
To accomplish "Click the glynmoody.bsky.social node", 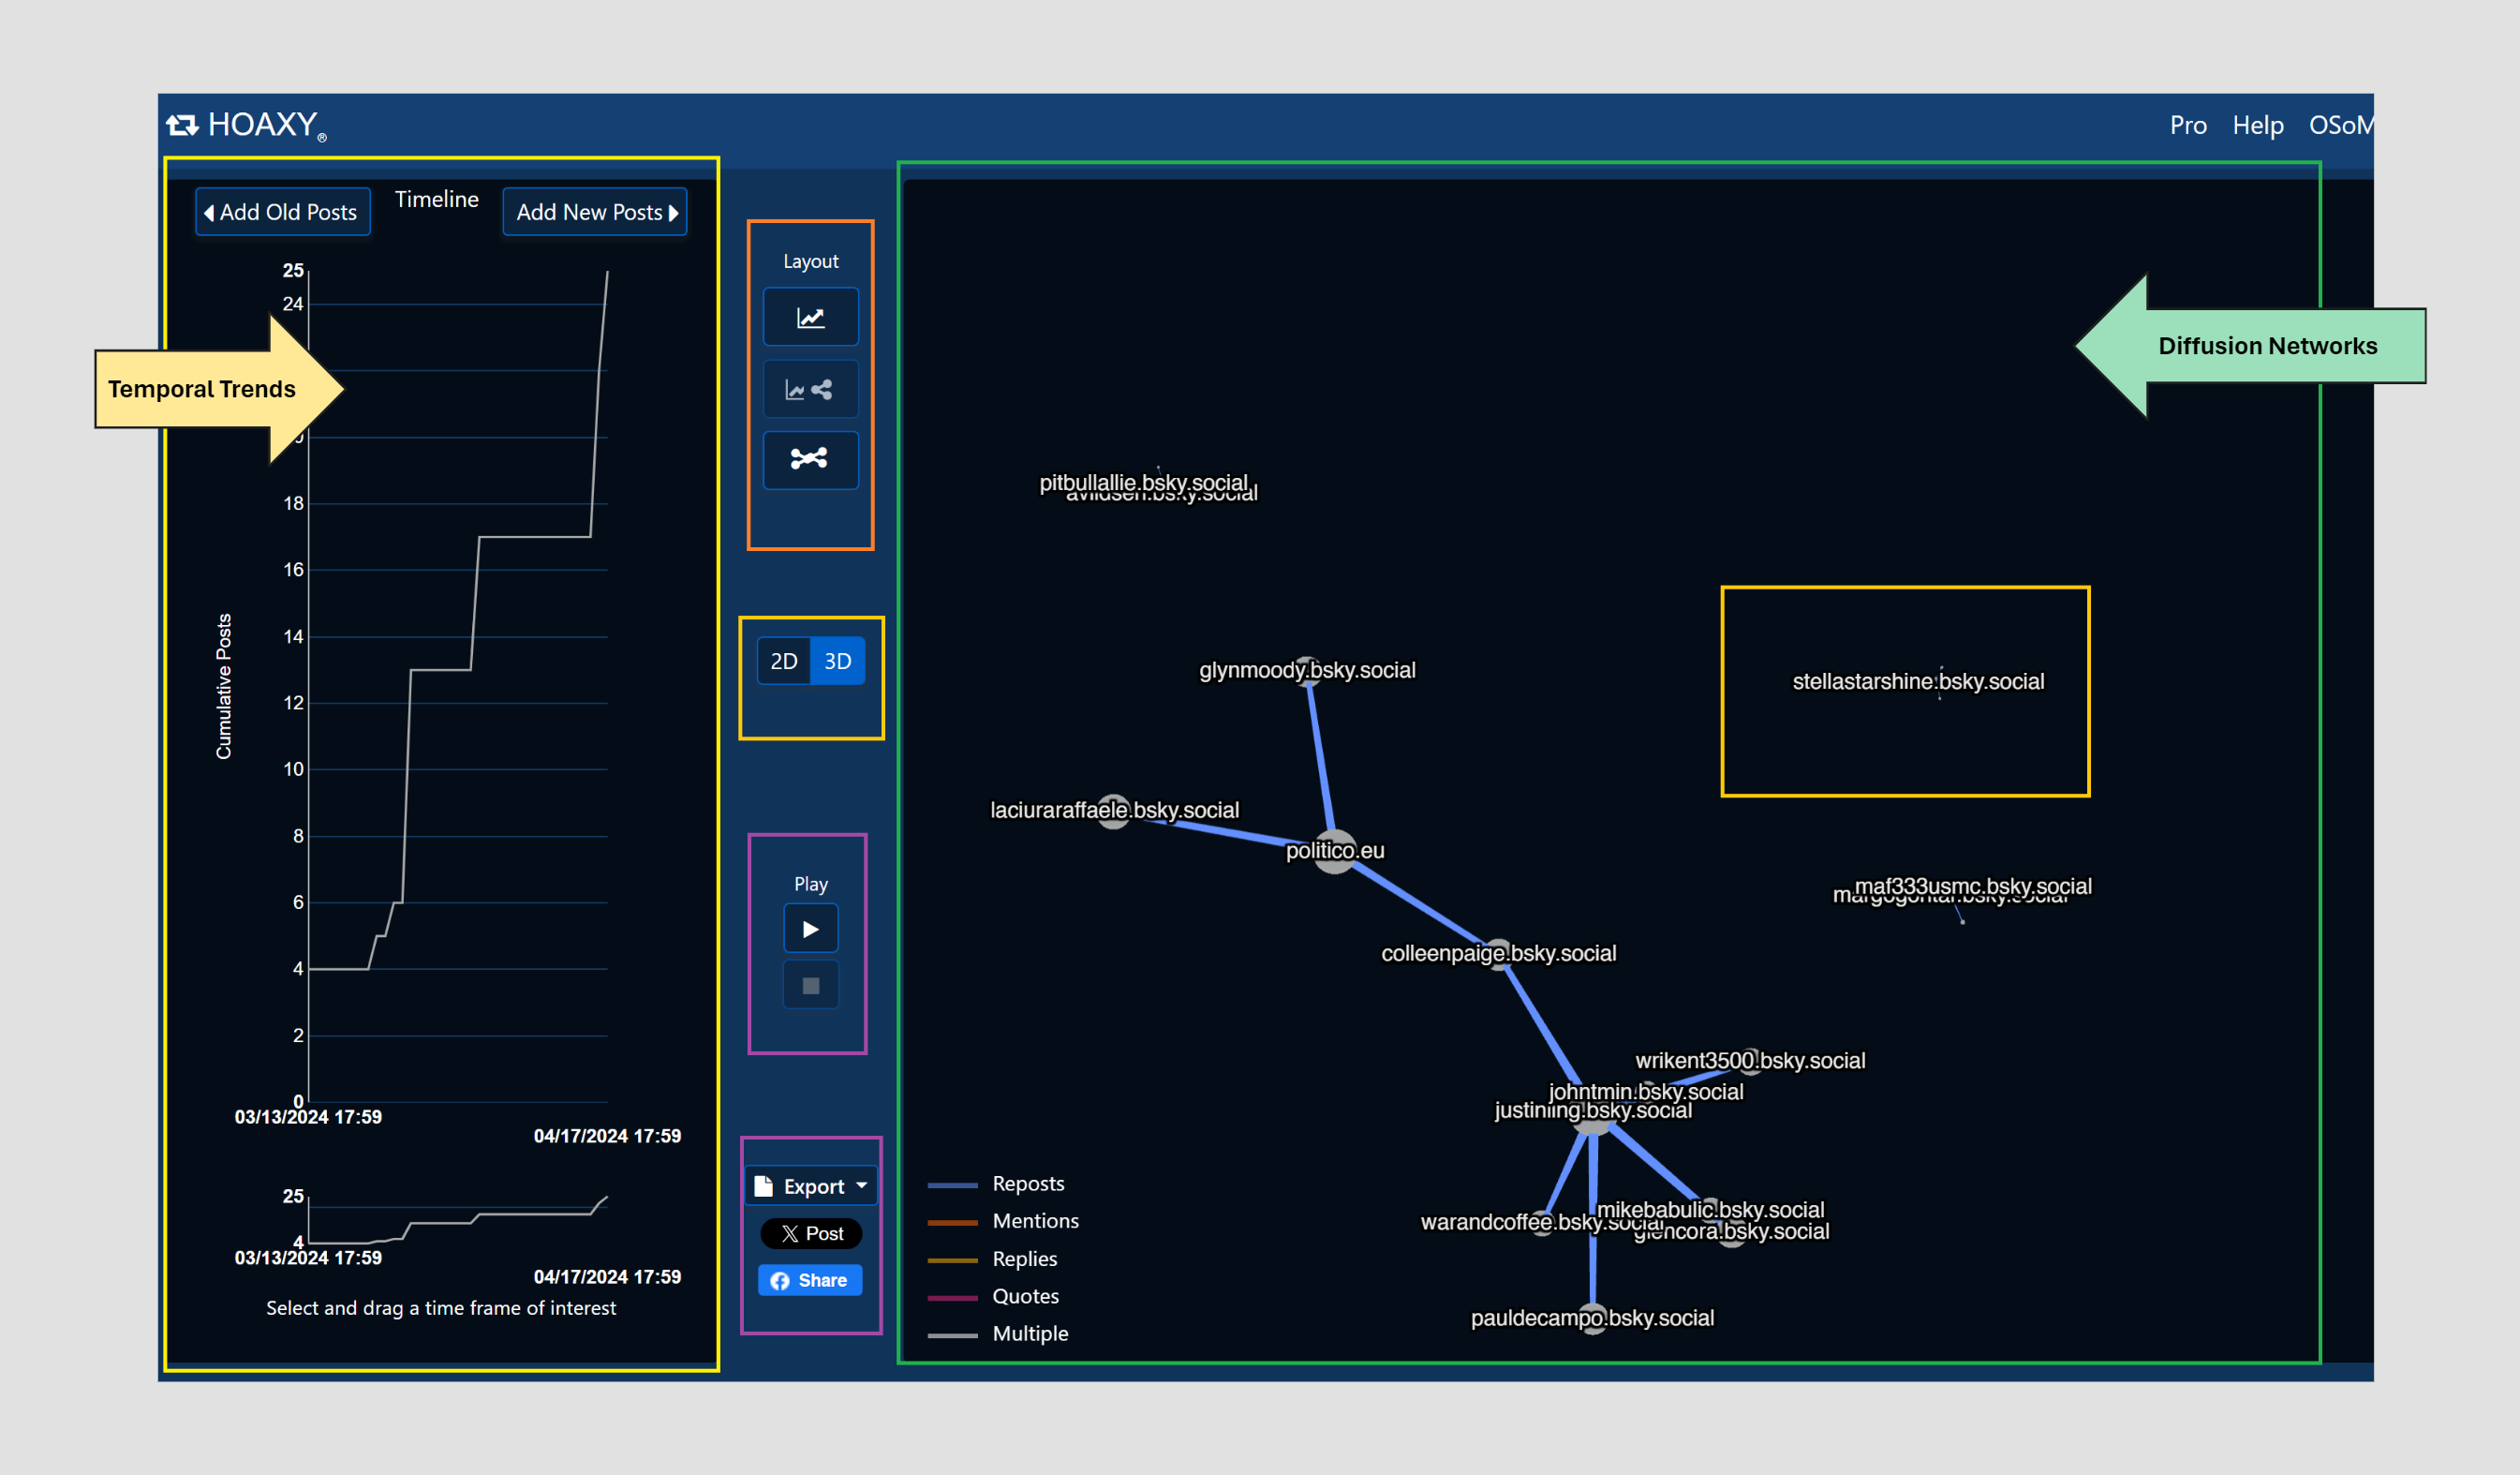I will tap(1306, 670).
